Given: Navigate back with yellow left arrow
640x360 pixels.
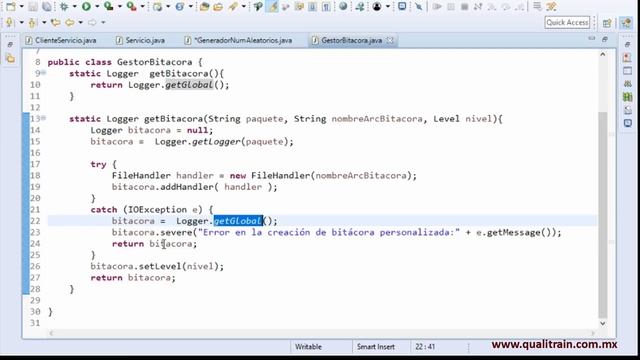Looking at the screenshot, I should 70,22.
